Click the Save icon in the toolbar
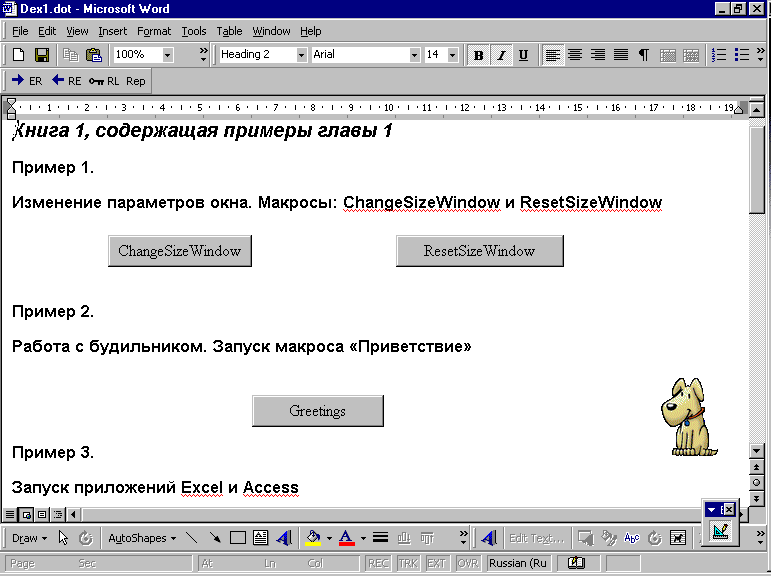The width and height of the screenshot is (772, 576). coord(42,55)
